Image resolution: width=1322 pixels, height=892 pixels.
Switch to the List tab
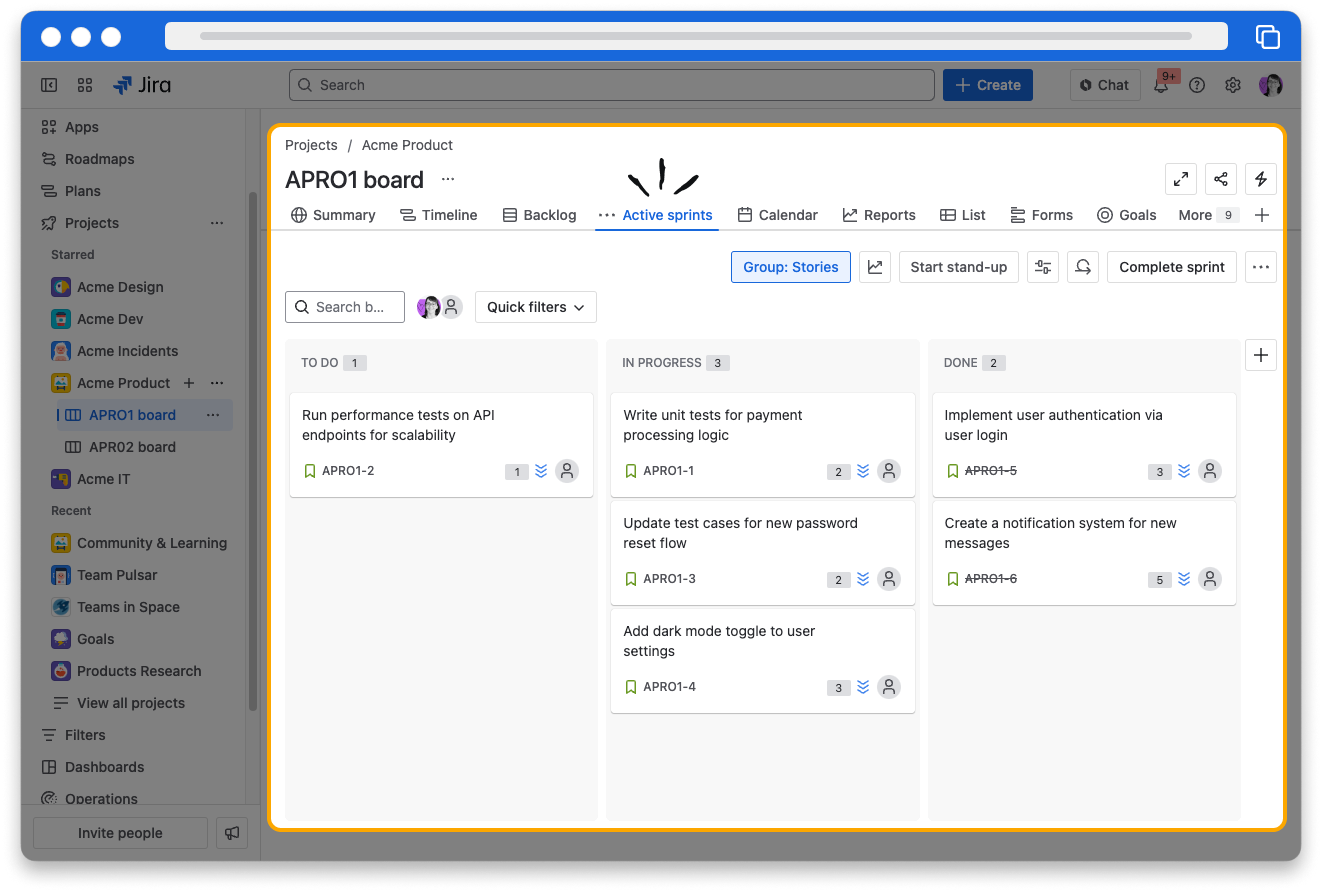pos(963,215)
